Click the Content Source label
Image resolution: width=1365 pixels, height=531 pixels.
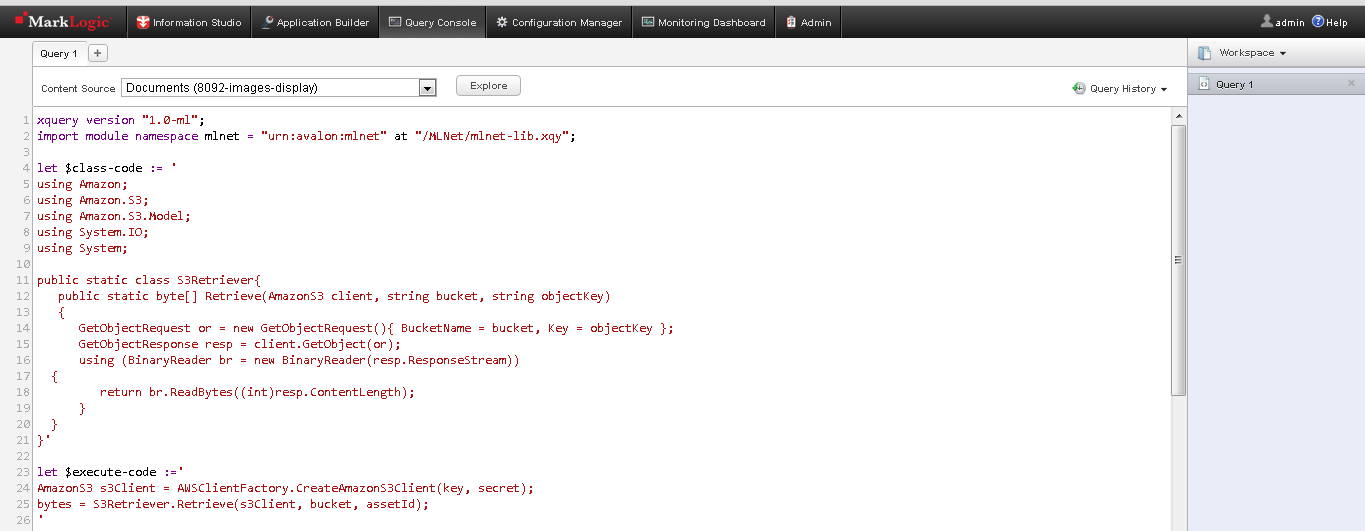[x=78, y=89]
